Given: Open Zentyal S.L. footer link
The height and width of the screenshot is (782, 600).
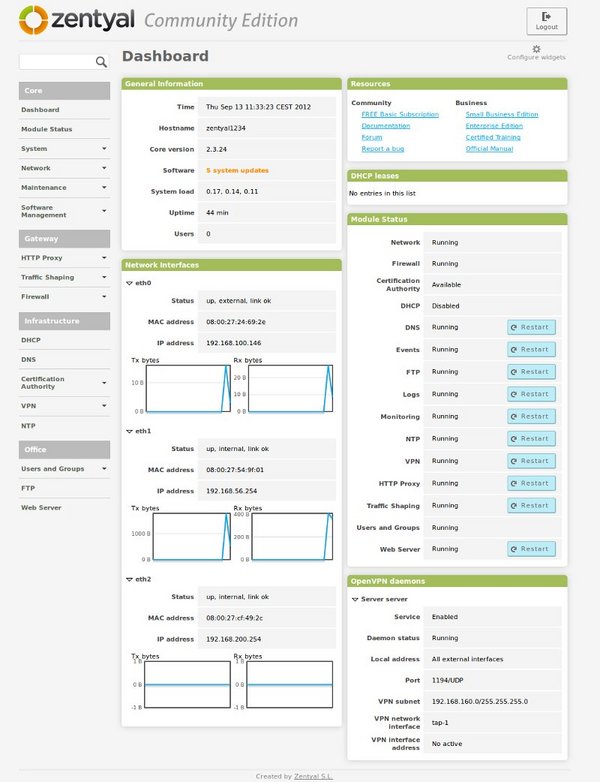Looking at the screenshot, I should pos(313,777).
